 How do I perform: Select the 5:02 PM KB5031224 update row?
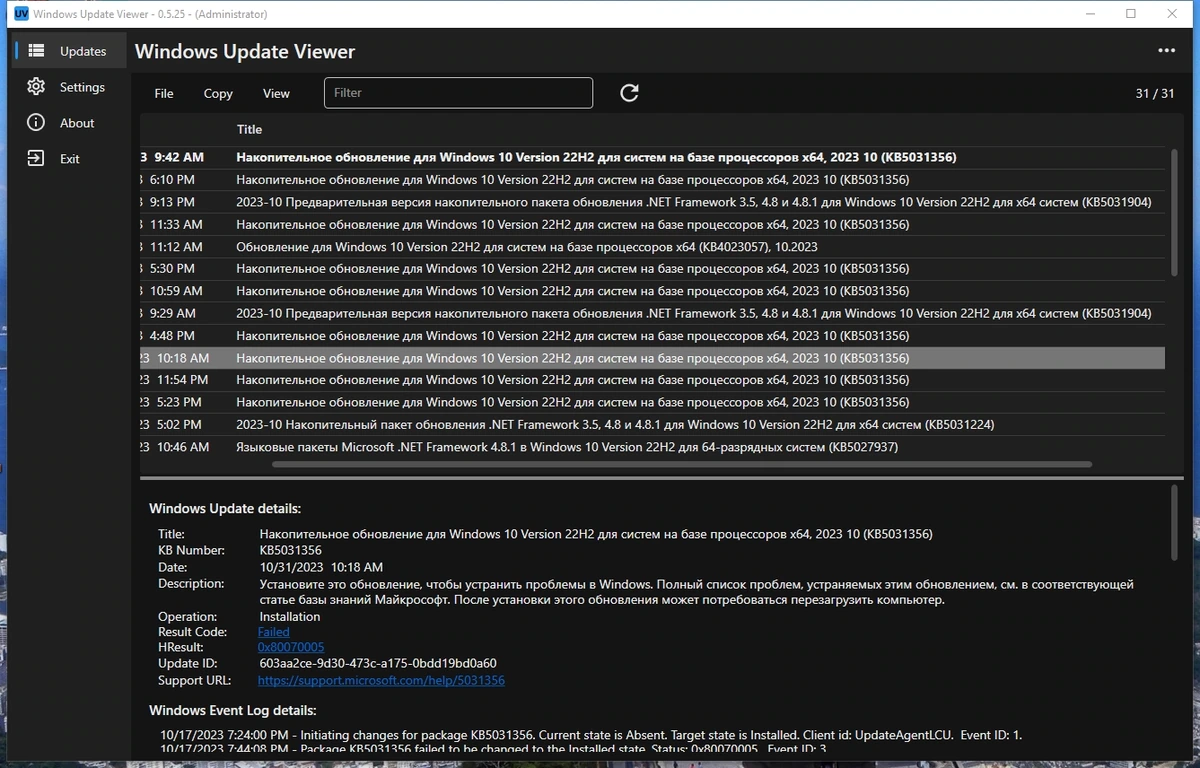(x=652, y=424)
